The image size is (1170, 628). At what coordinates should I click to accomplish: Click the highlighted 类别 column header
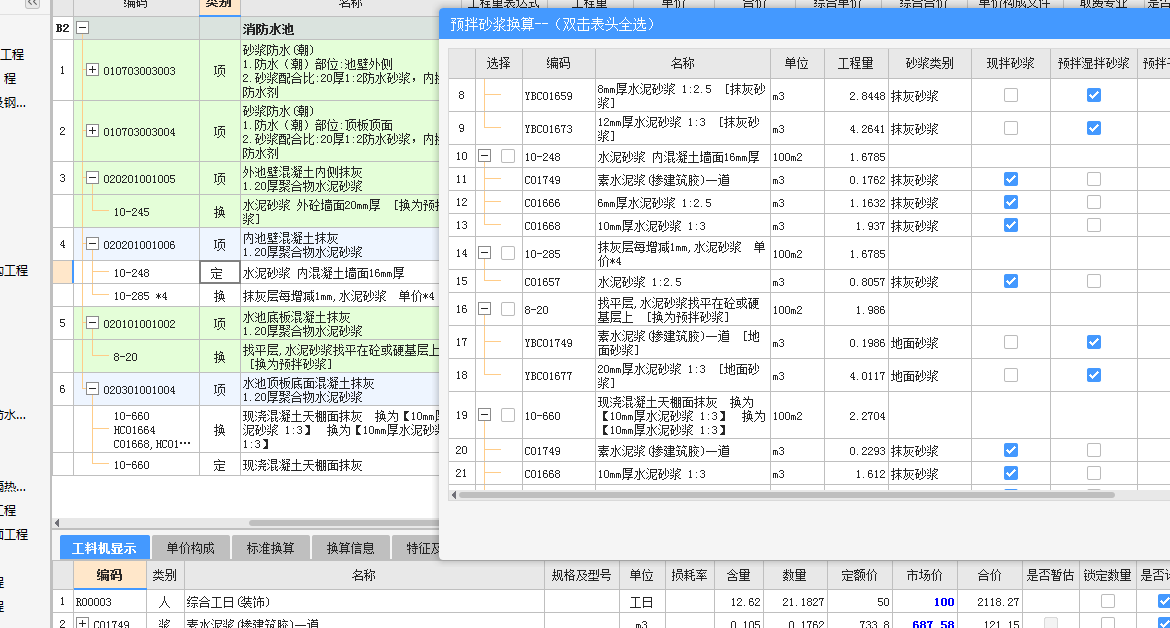tap(217, 7)
